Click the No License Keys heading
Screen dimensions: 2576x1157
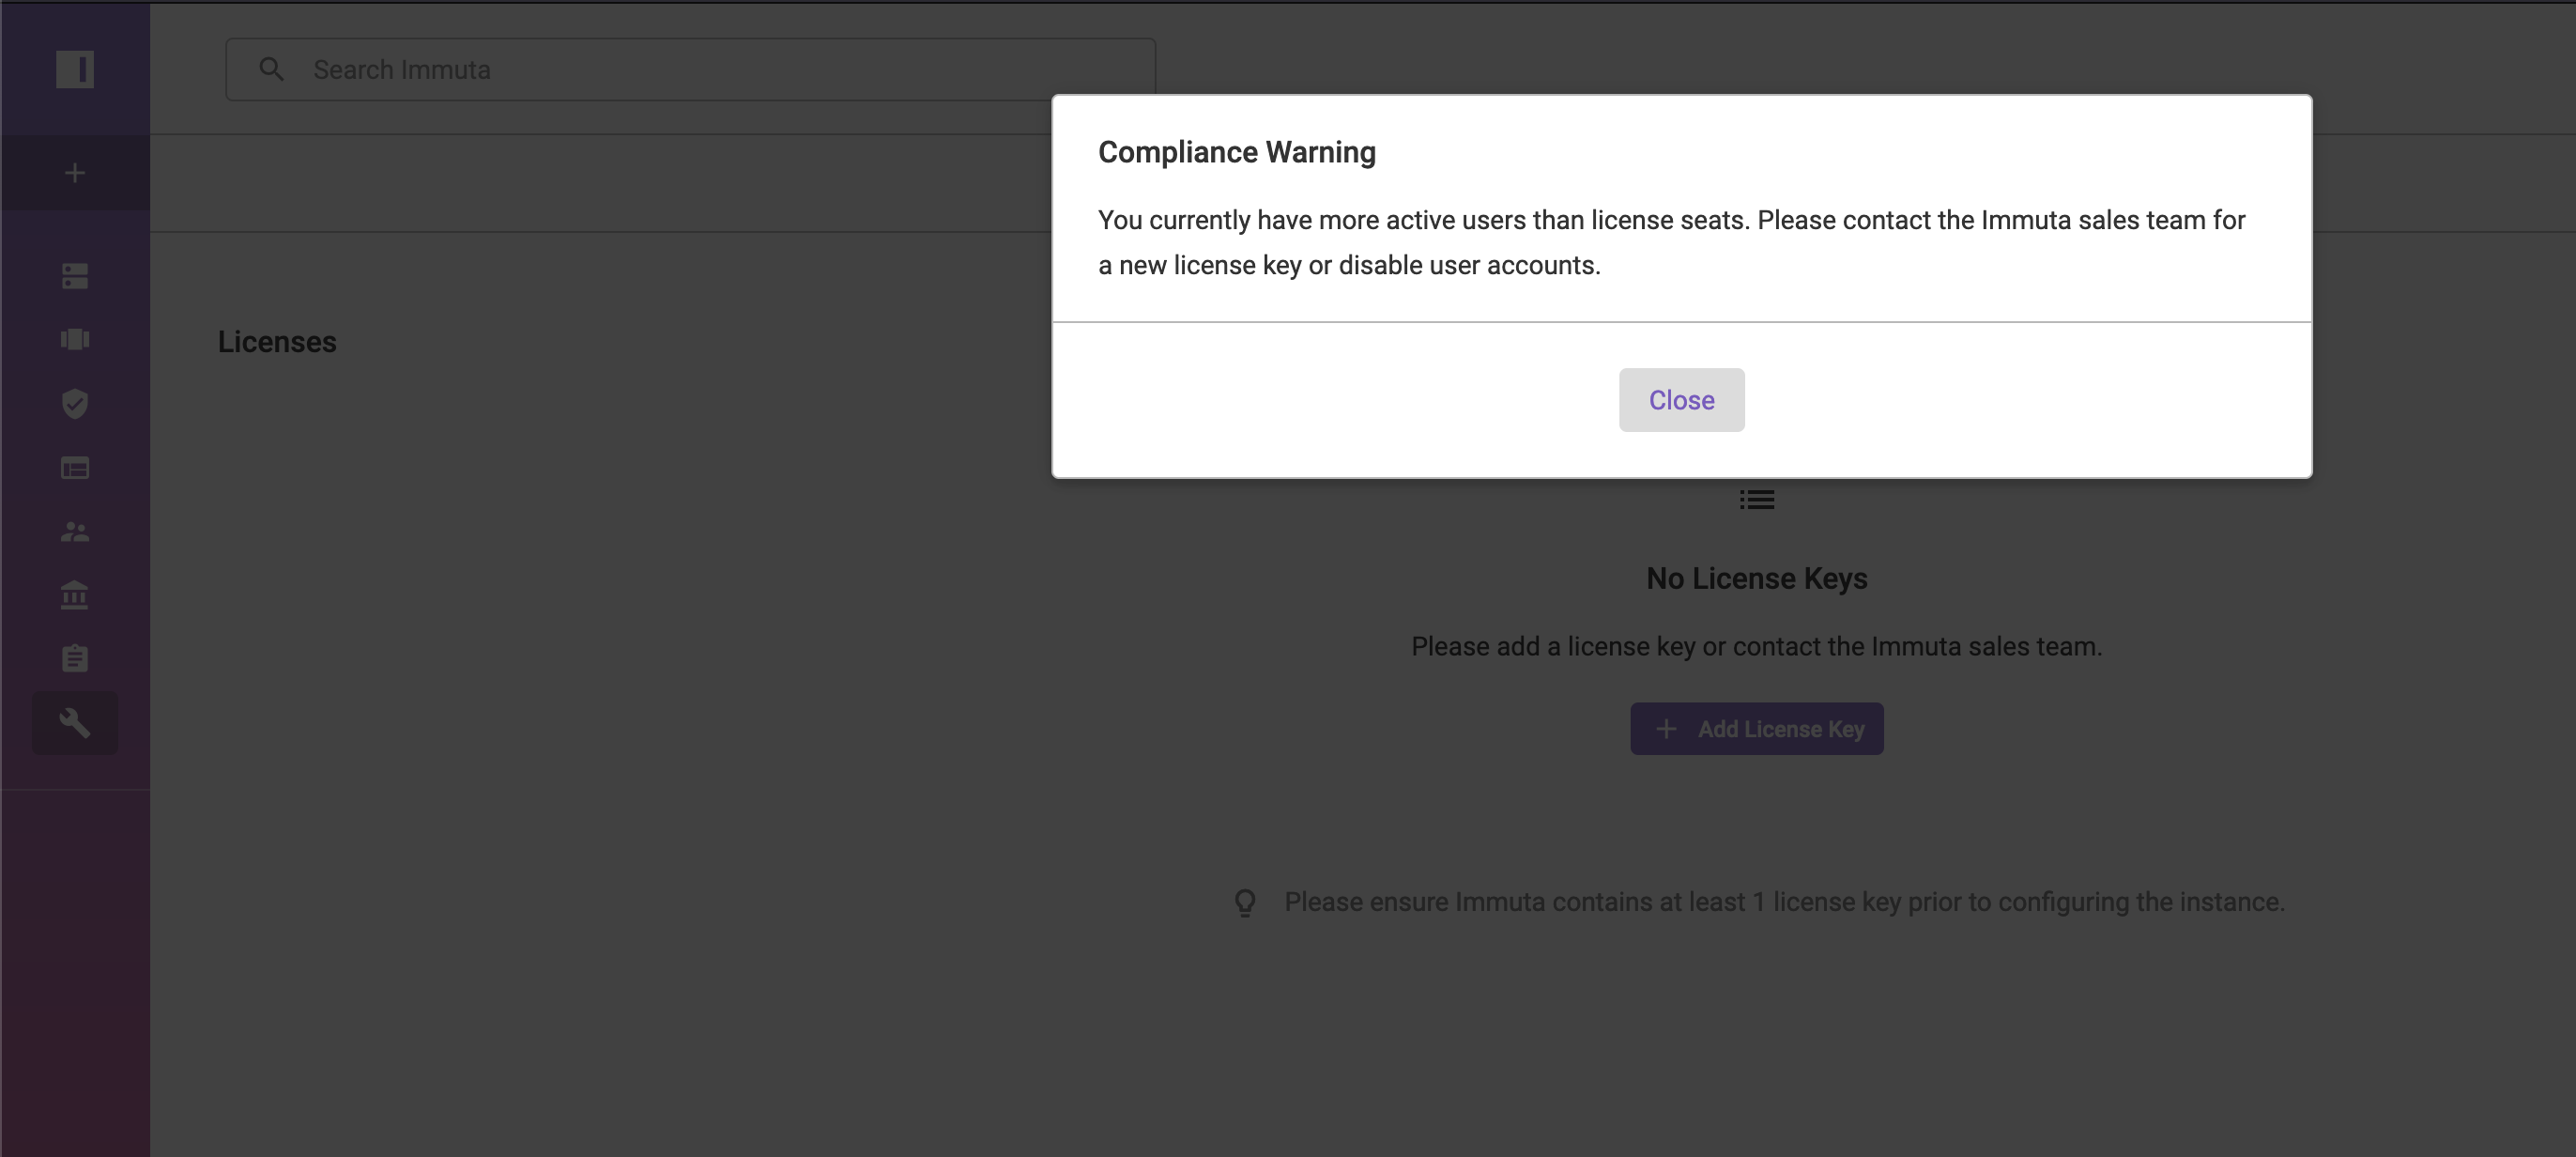pos(1756,579)
